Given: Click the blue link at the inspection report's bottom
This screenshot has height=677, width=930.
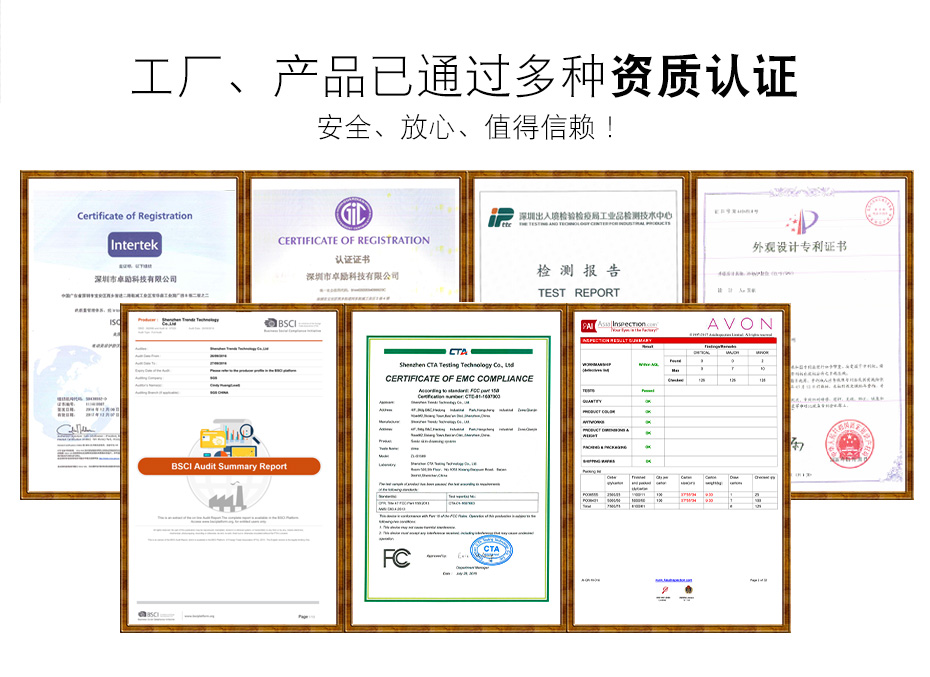Looking at the screenshot, I should [x=673, y=580].
